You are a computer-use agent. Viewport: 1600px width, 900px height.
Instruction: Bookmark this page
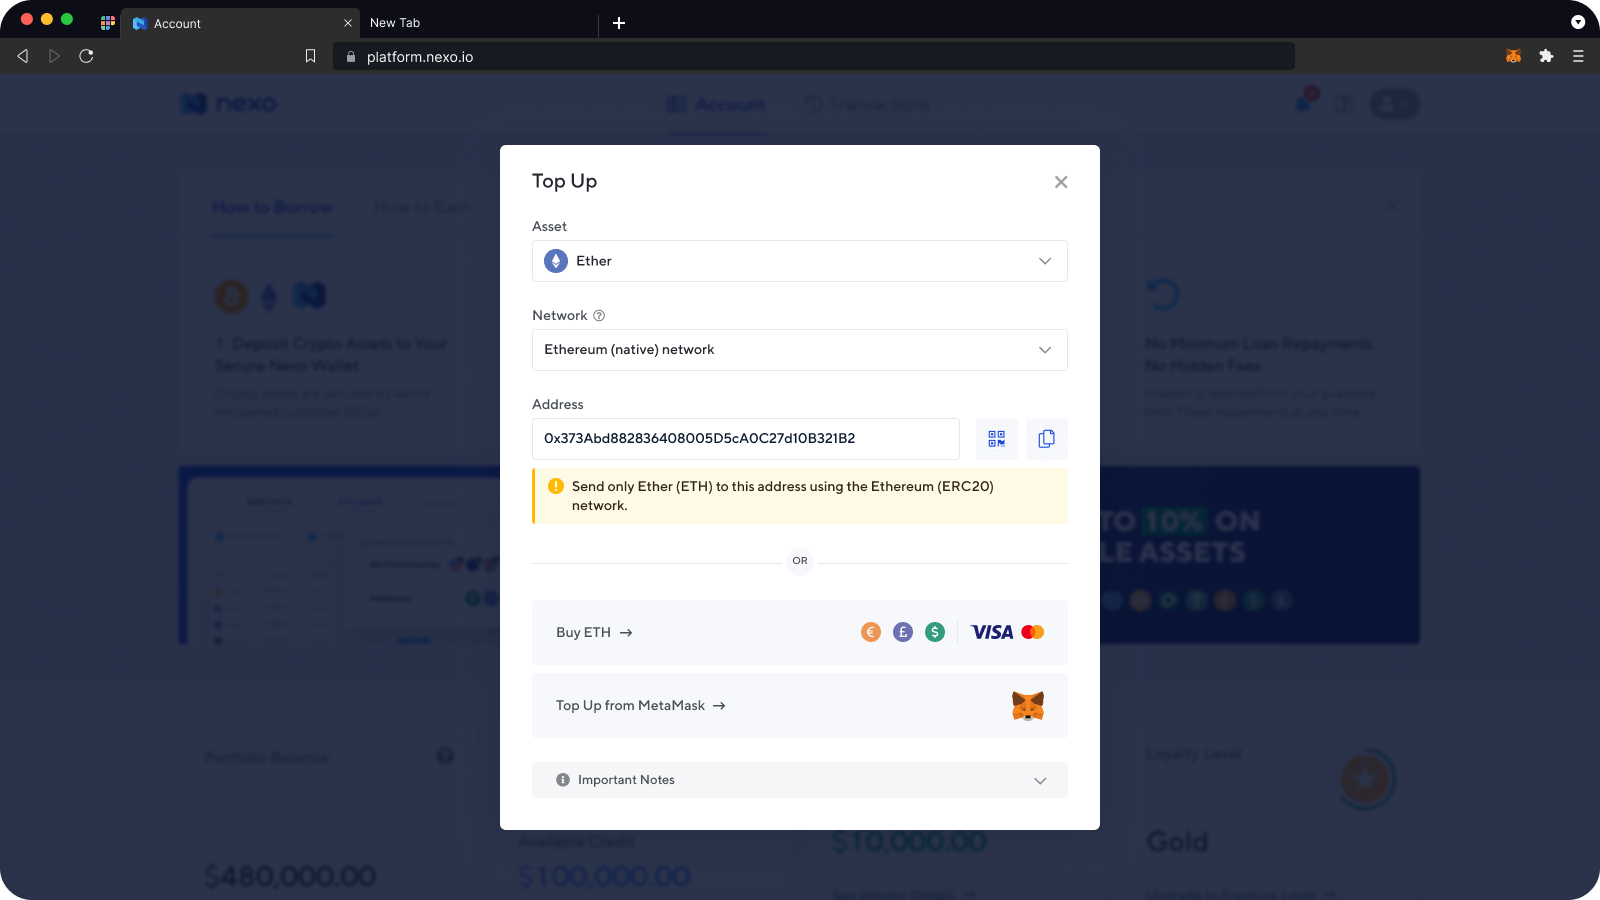(x=311, y=56)
